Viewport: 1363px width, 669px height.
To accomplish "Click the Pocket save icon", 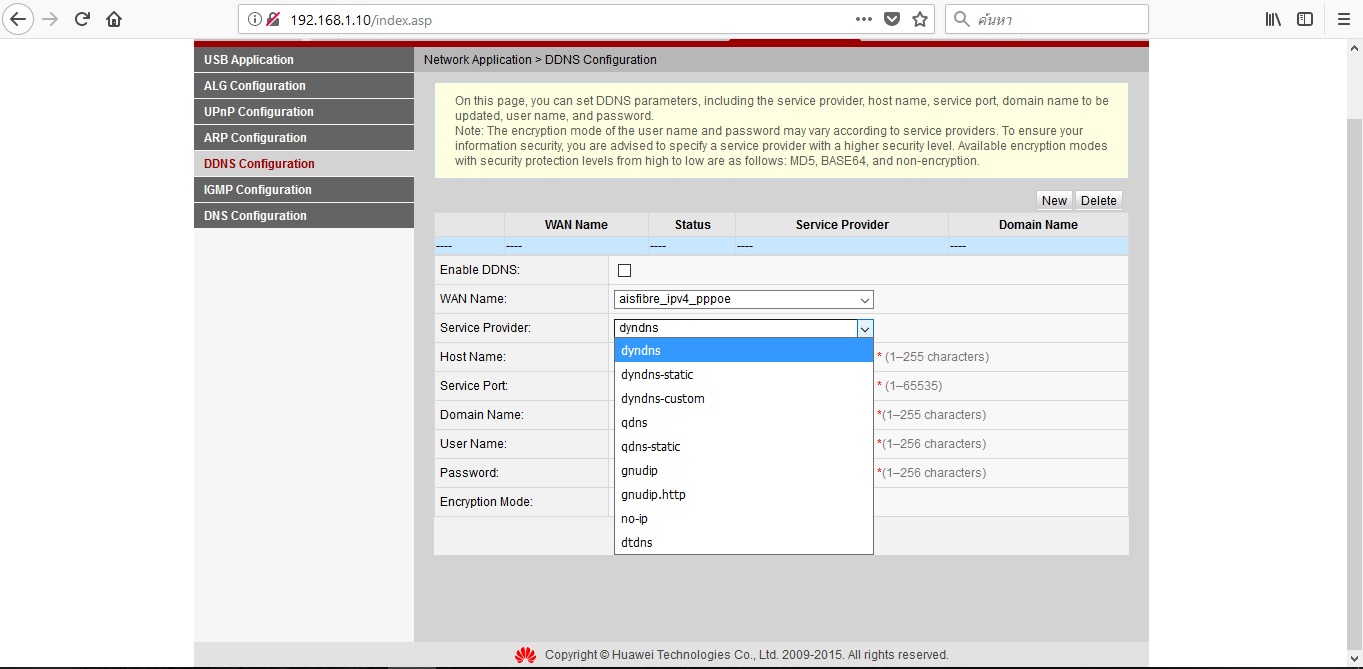I will [x=892, y=19].
